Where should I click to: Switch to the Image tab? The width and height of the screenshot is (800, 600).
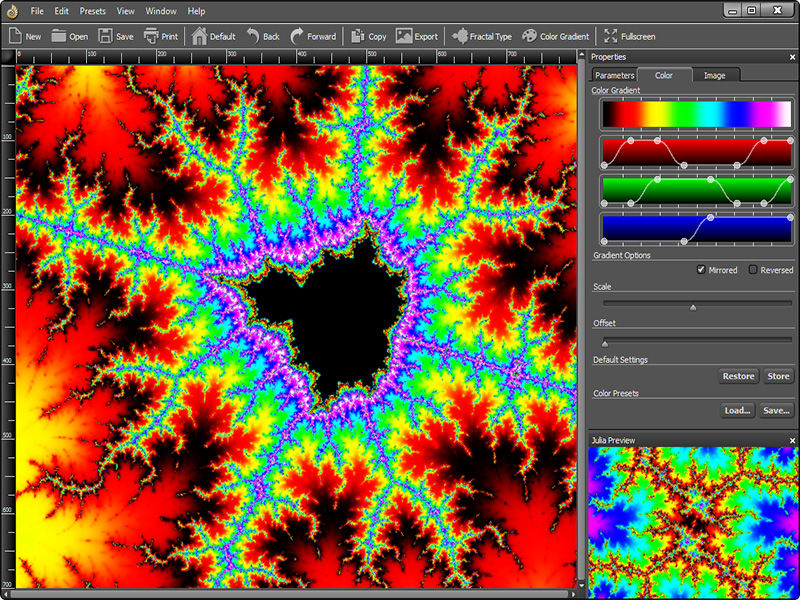(715, 76)
